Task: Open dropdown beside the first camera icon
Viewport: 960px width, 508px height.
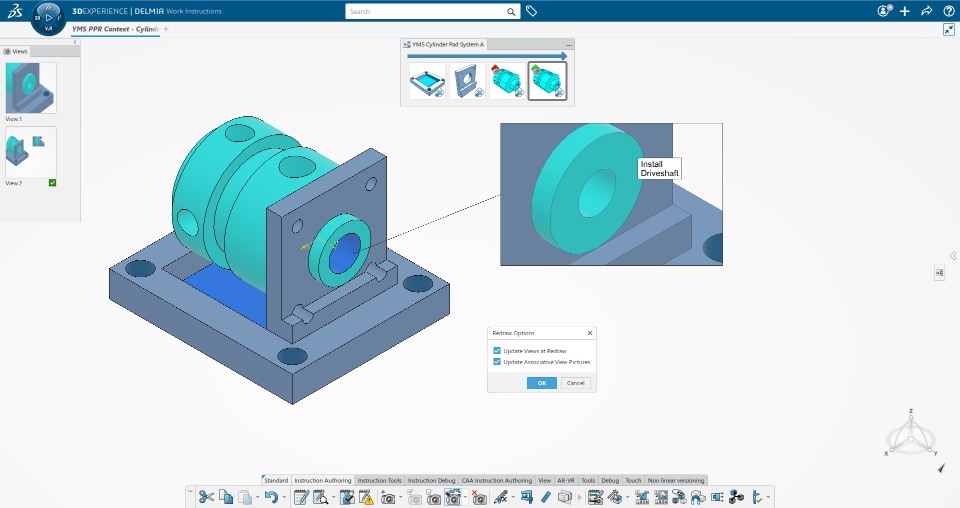Action: click(400, 497)
